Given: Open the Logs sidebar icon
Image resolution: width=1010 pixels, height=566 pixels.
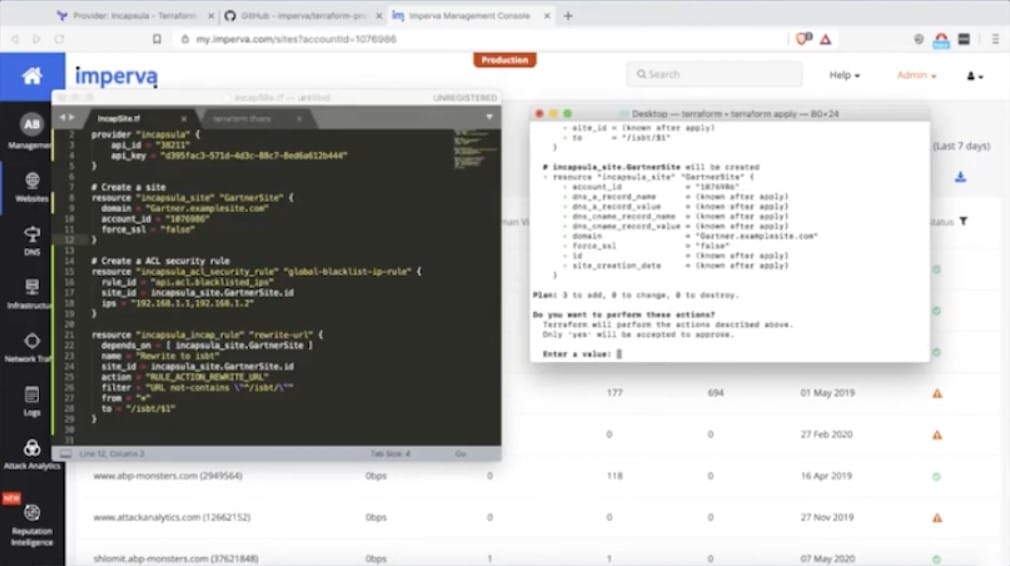Looking at the screenshot, I should pyautogui.click(x=32, y=401).
